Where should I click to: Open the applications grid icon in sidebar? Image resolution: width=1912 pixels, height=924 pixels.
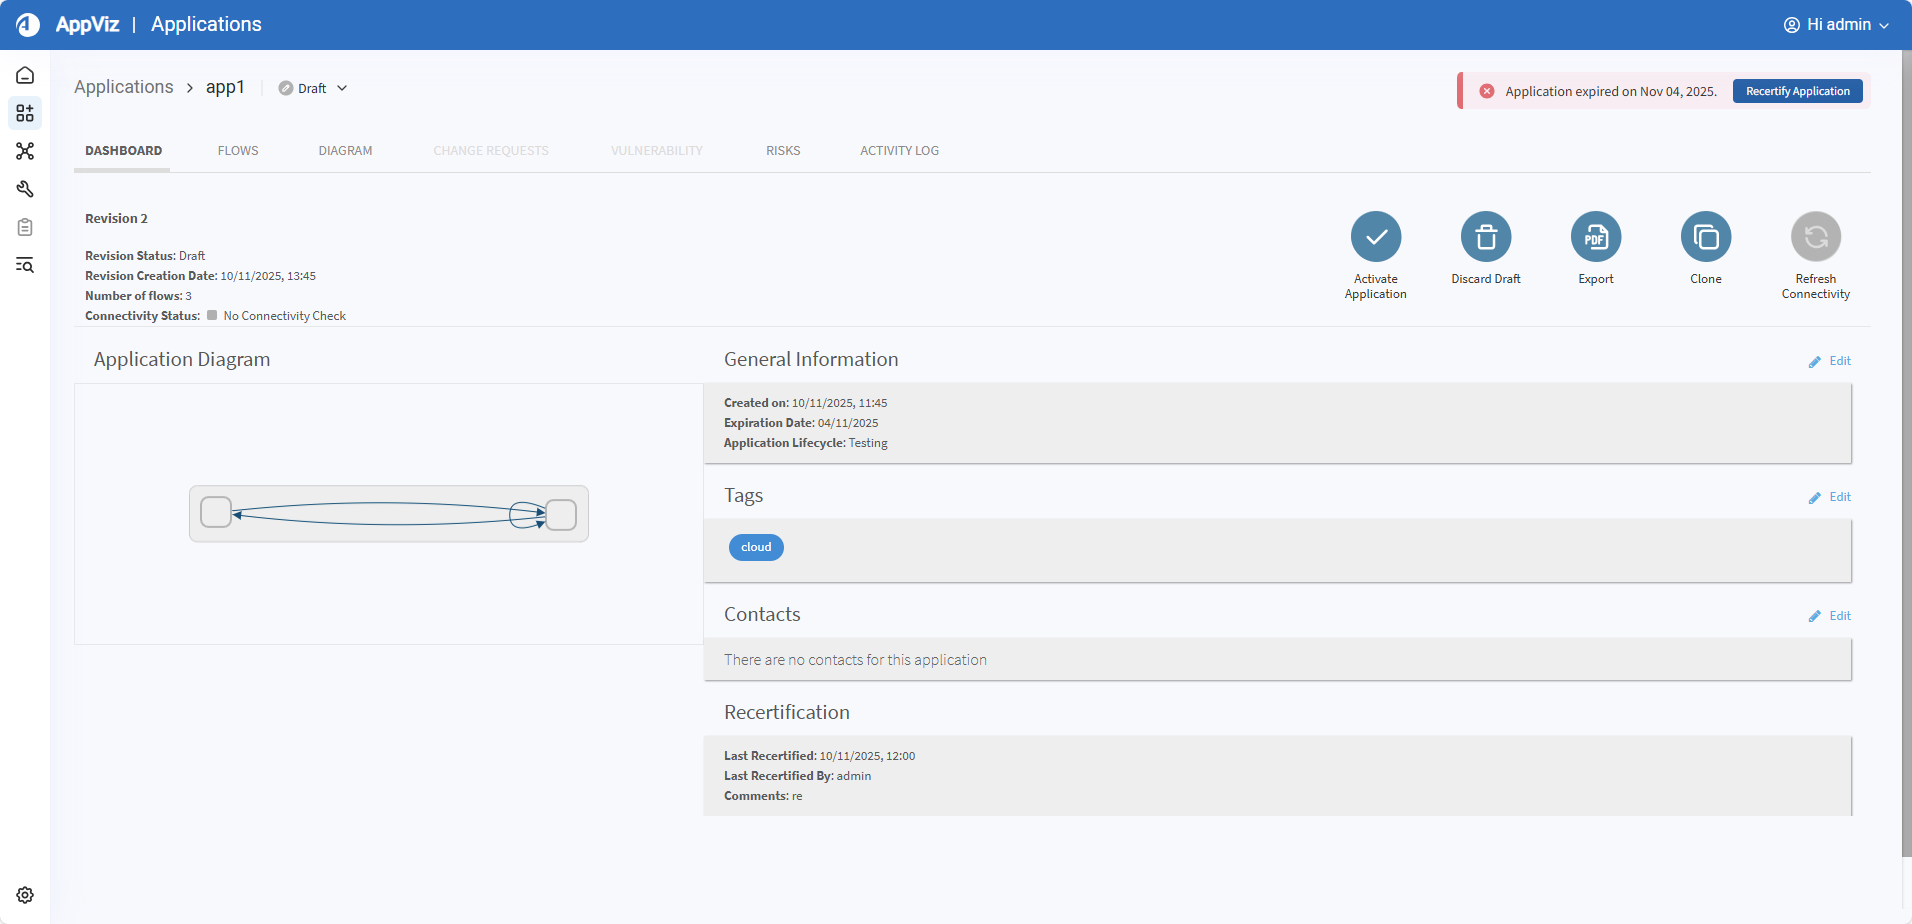tap(25, 113)
